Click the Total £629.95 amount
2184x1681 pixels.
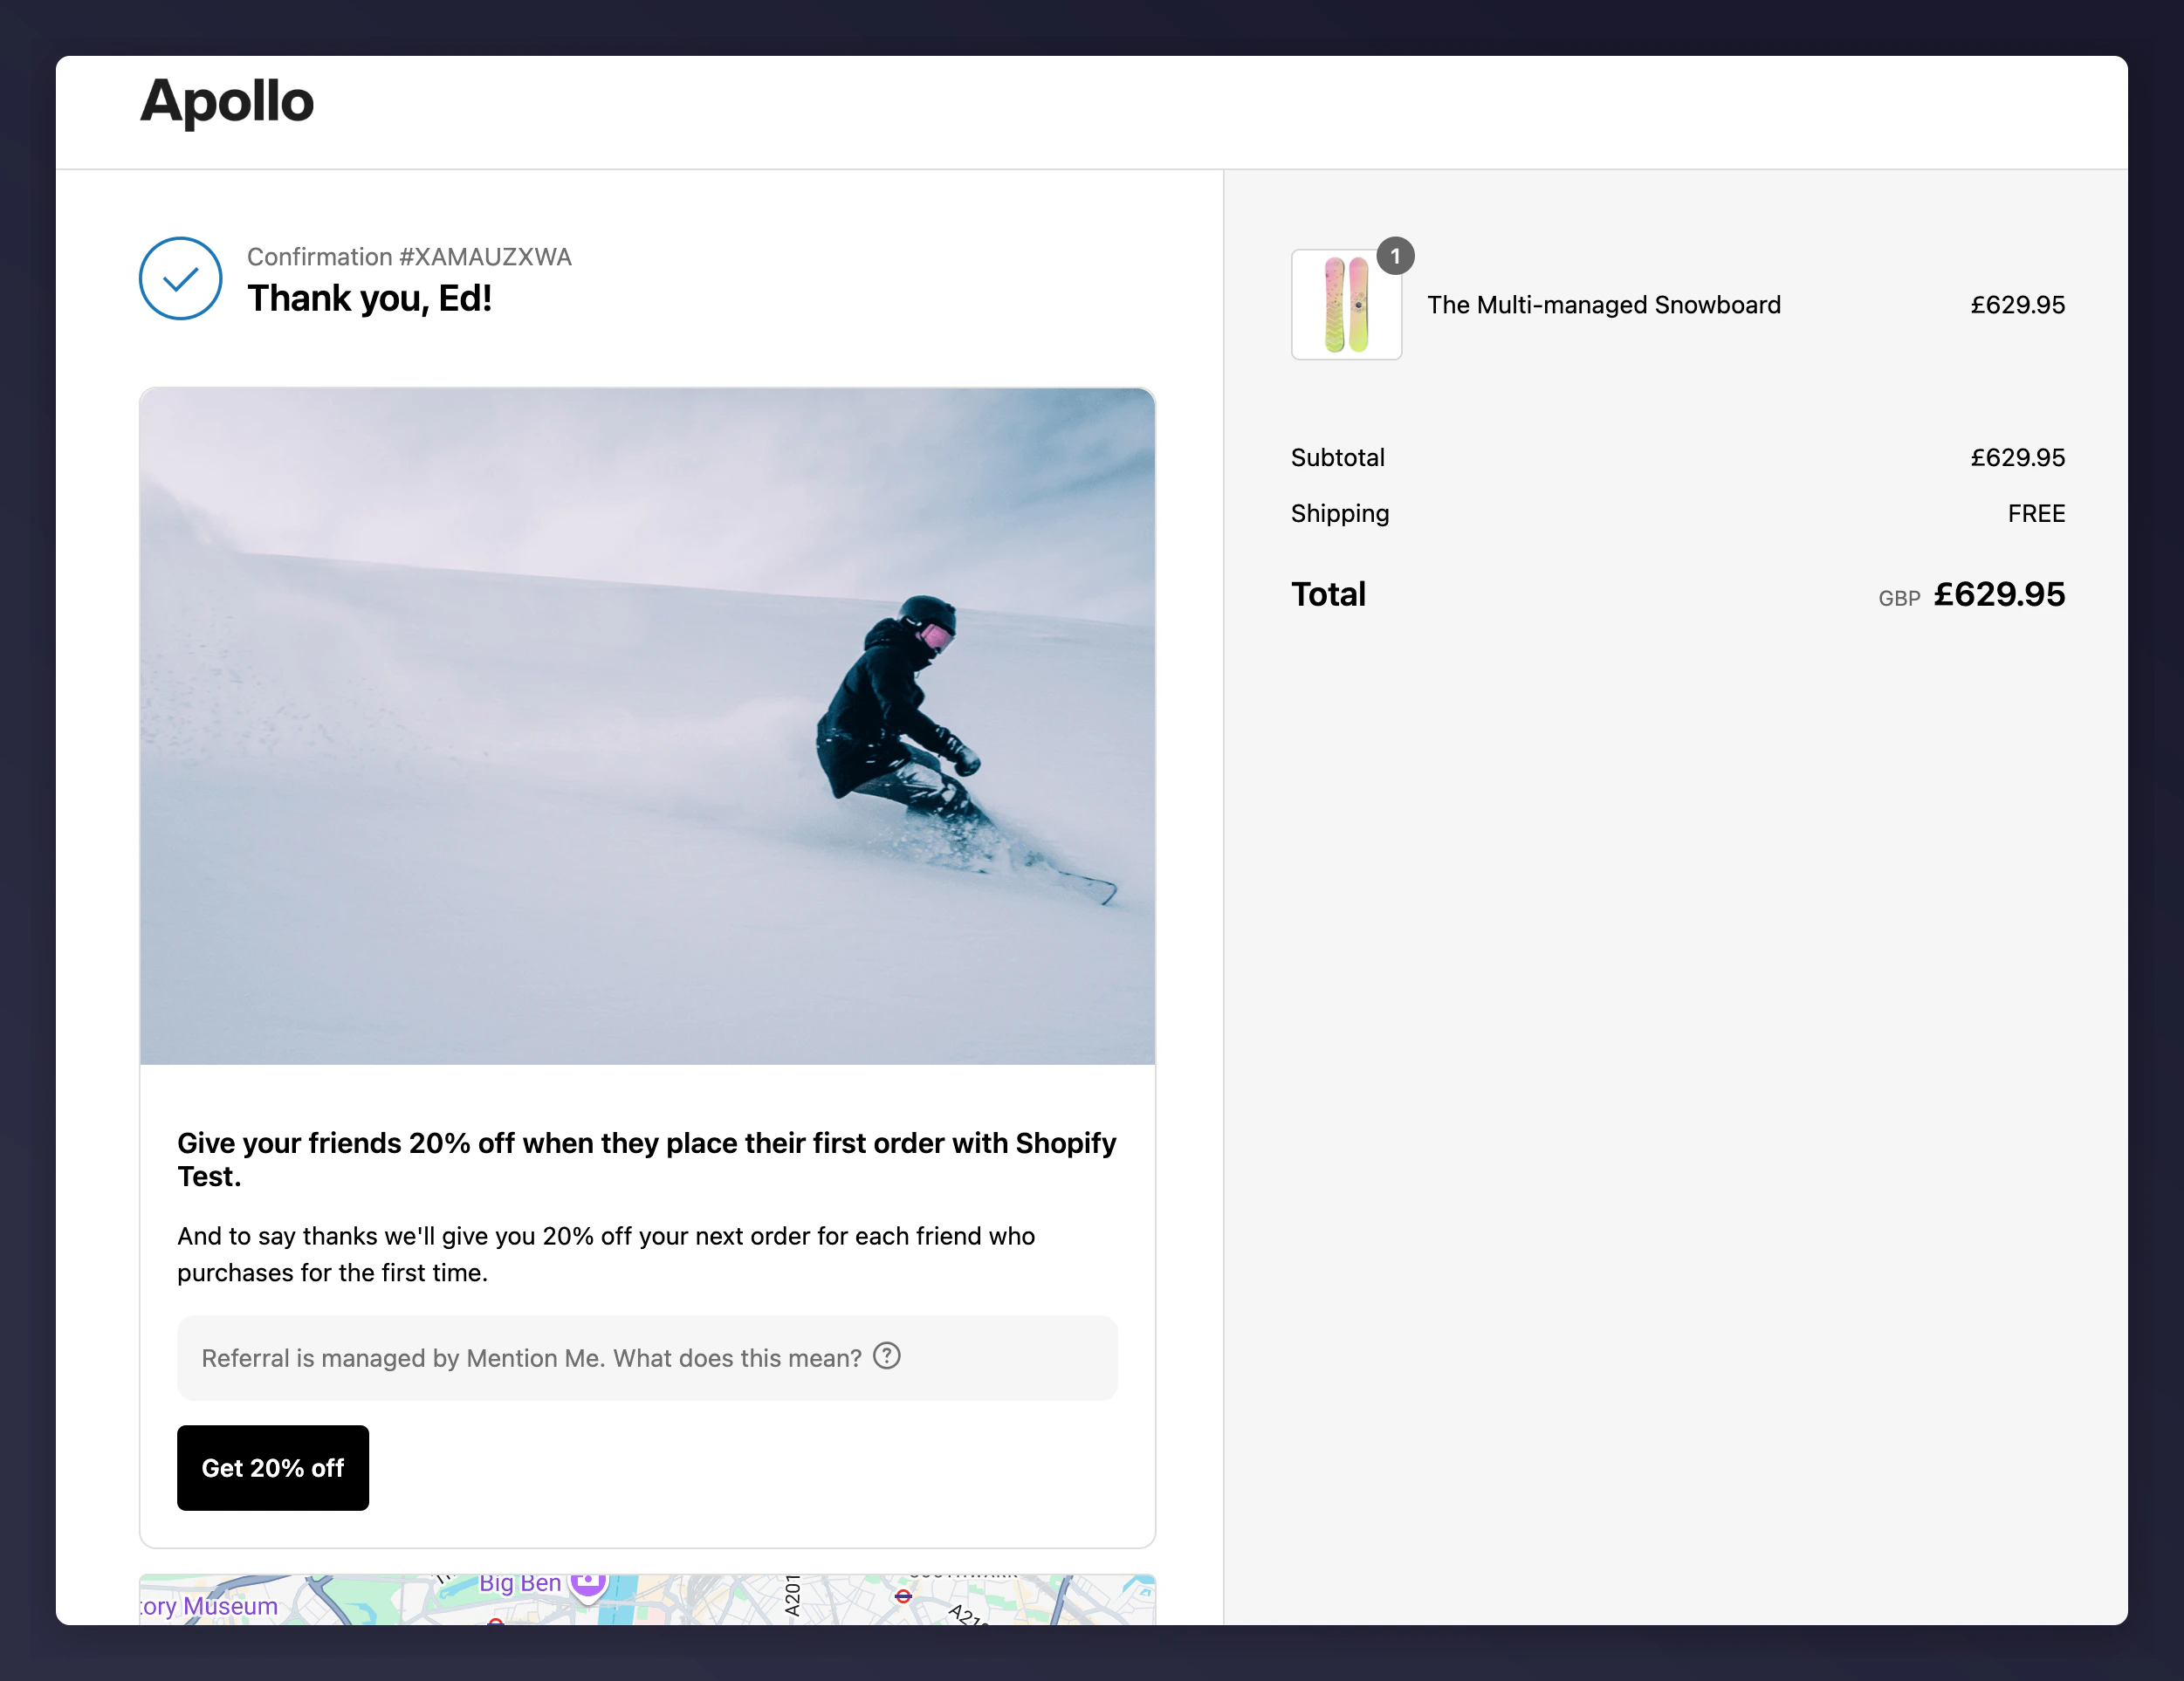[x=1998, y=594]
